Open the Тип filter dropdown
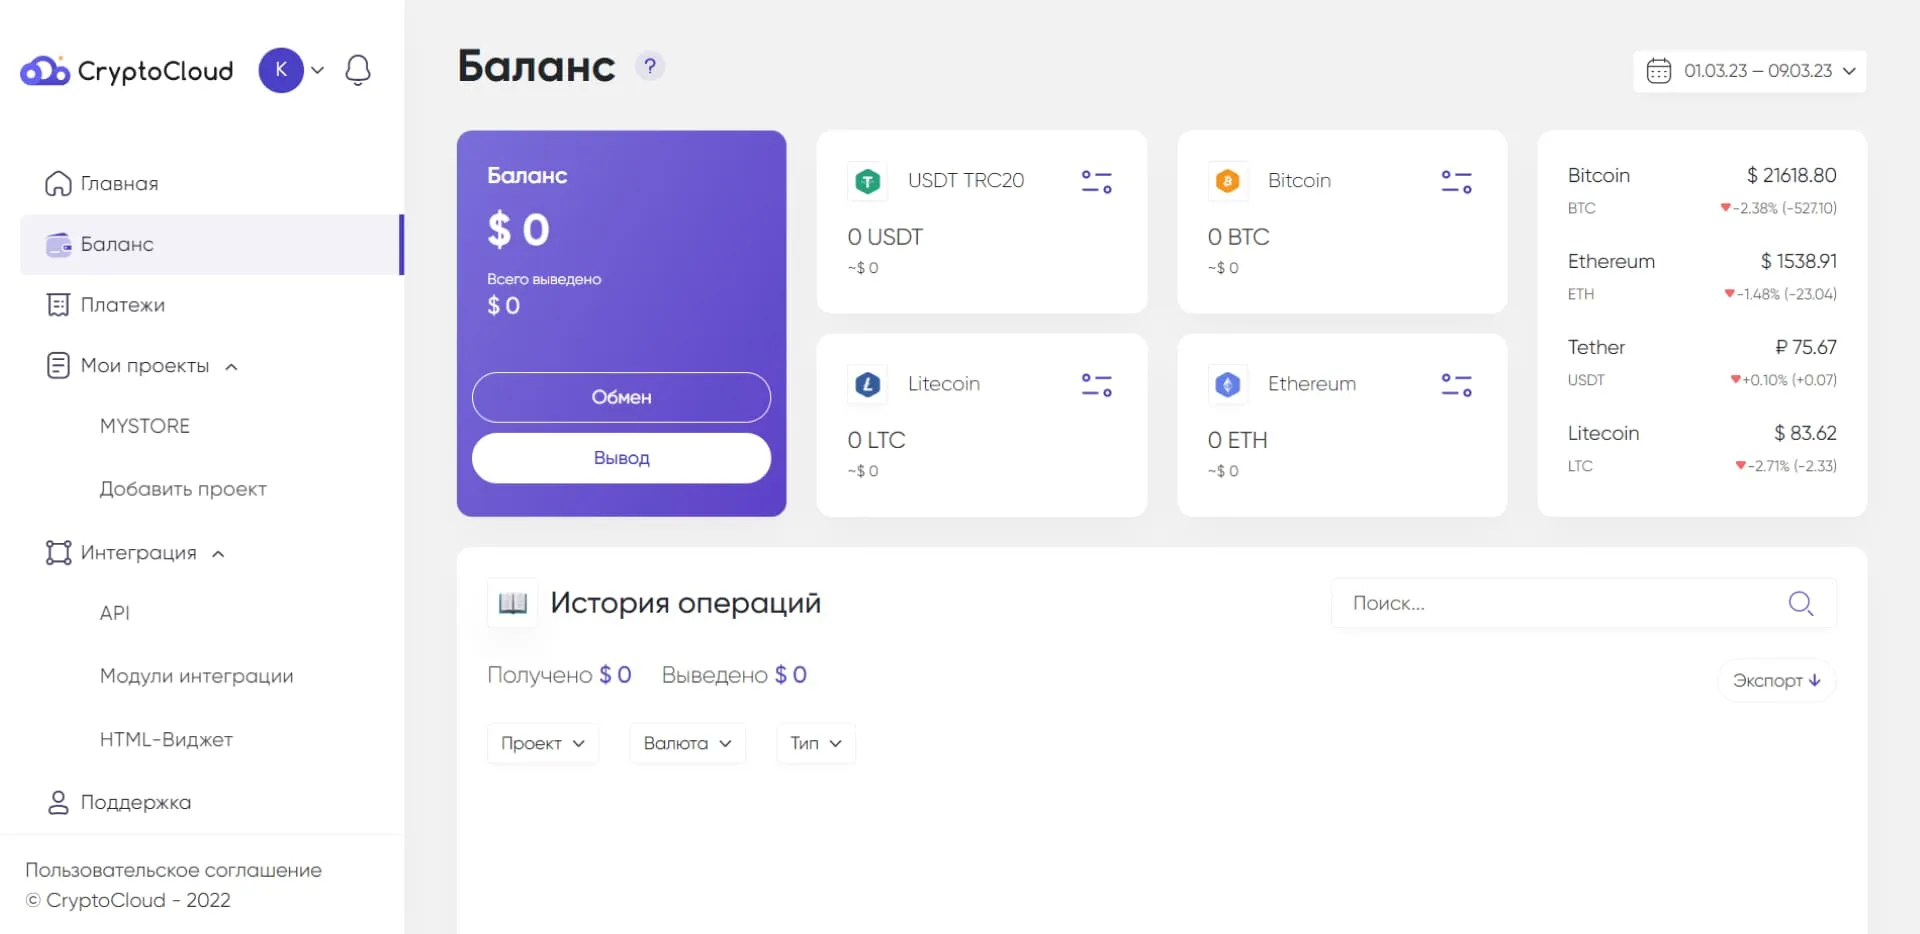Viewport: 1920px width, 934px height. (816, 743)
